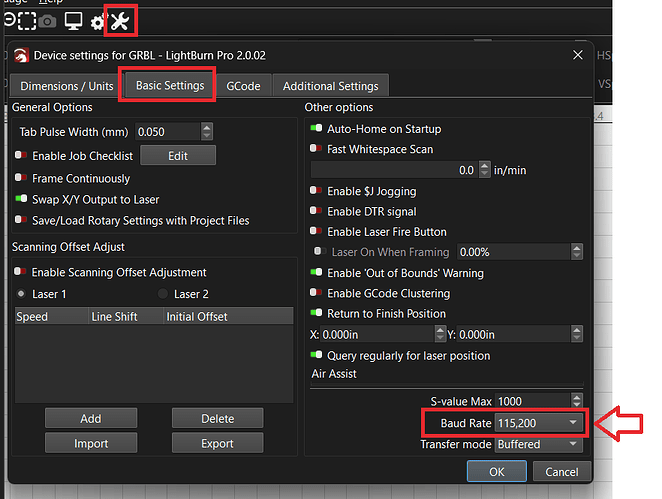Click Fast Whitespace speed field

394,170
